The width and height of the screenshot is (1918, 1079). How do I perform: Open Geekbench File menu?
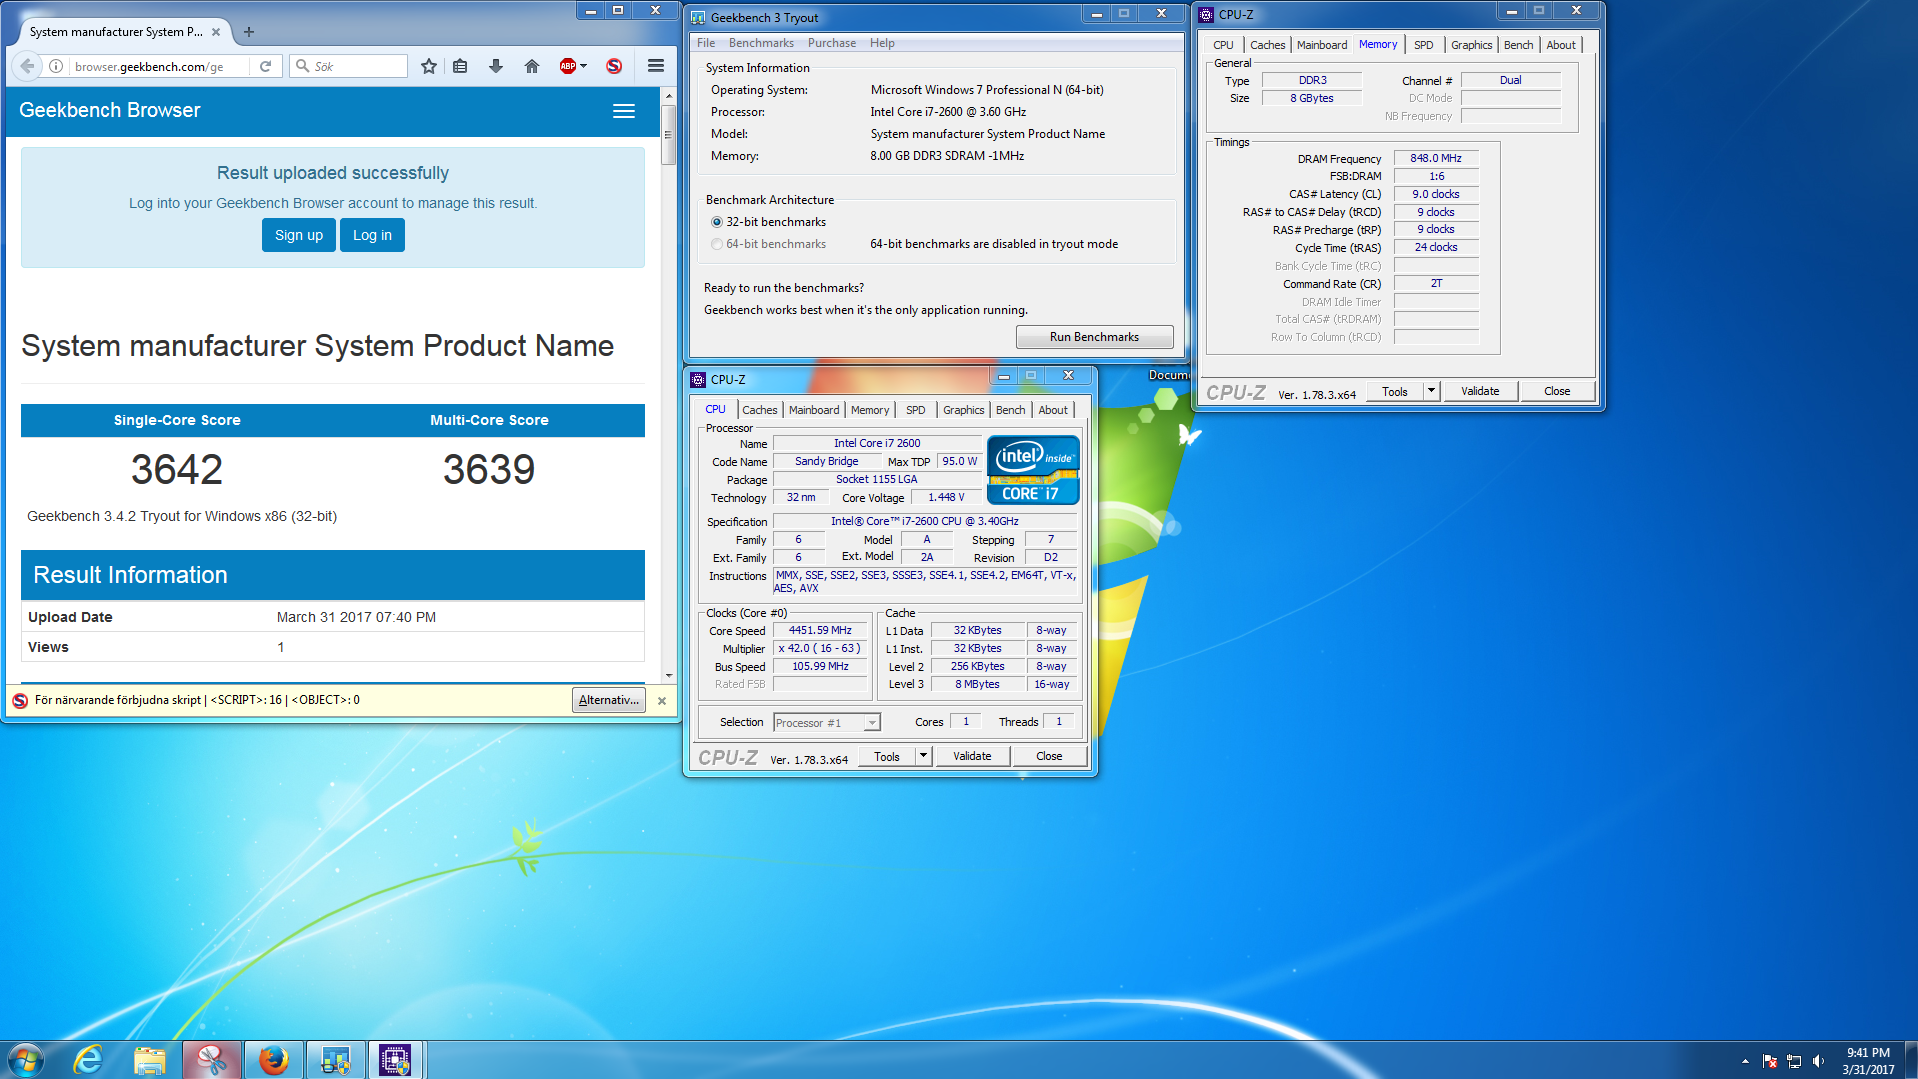point(706,43)
